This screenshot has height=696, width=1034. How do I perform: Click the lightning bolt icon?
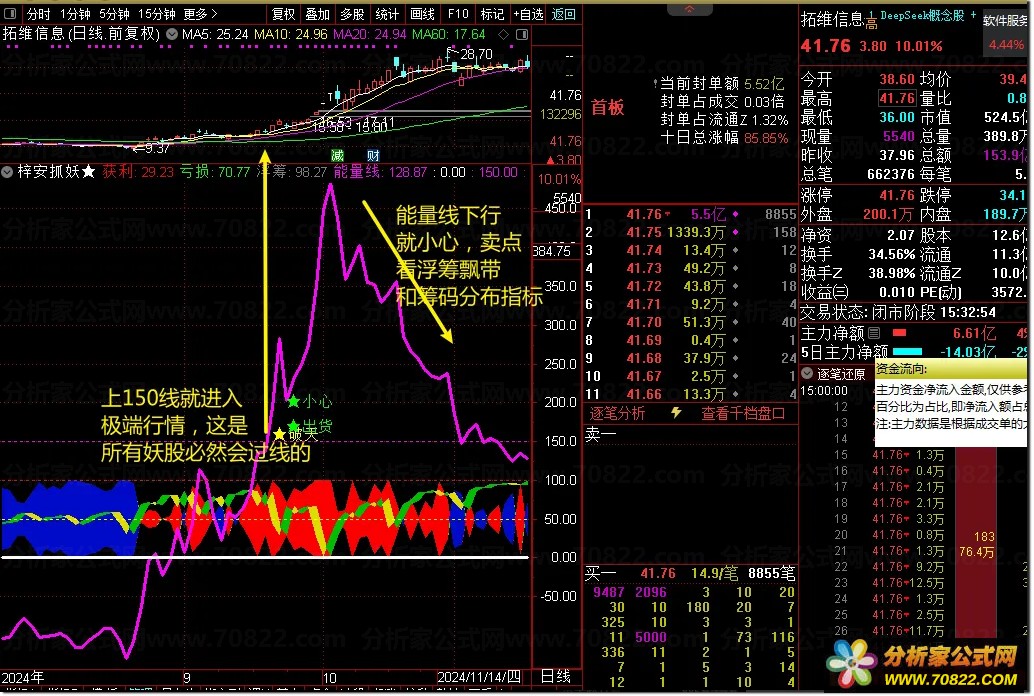676,413
